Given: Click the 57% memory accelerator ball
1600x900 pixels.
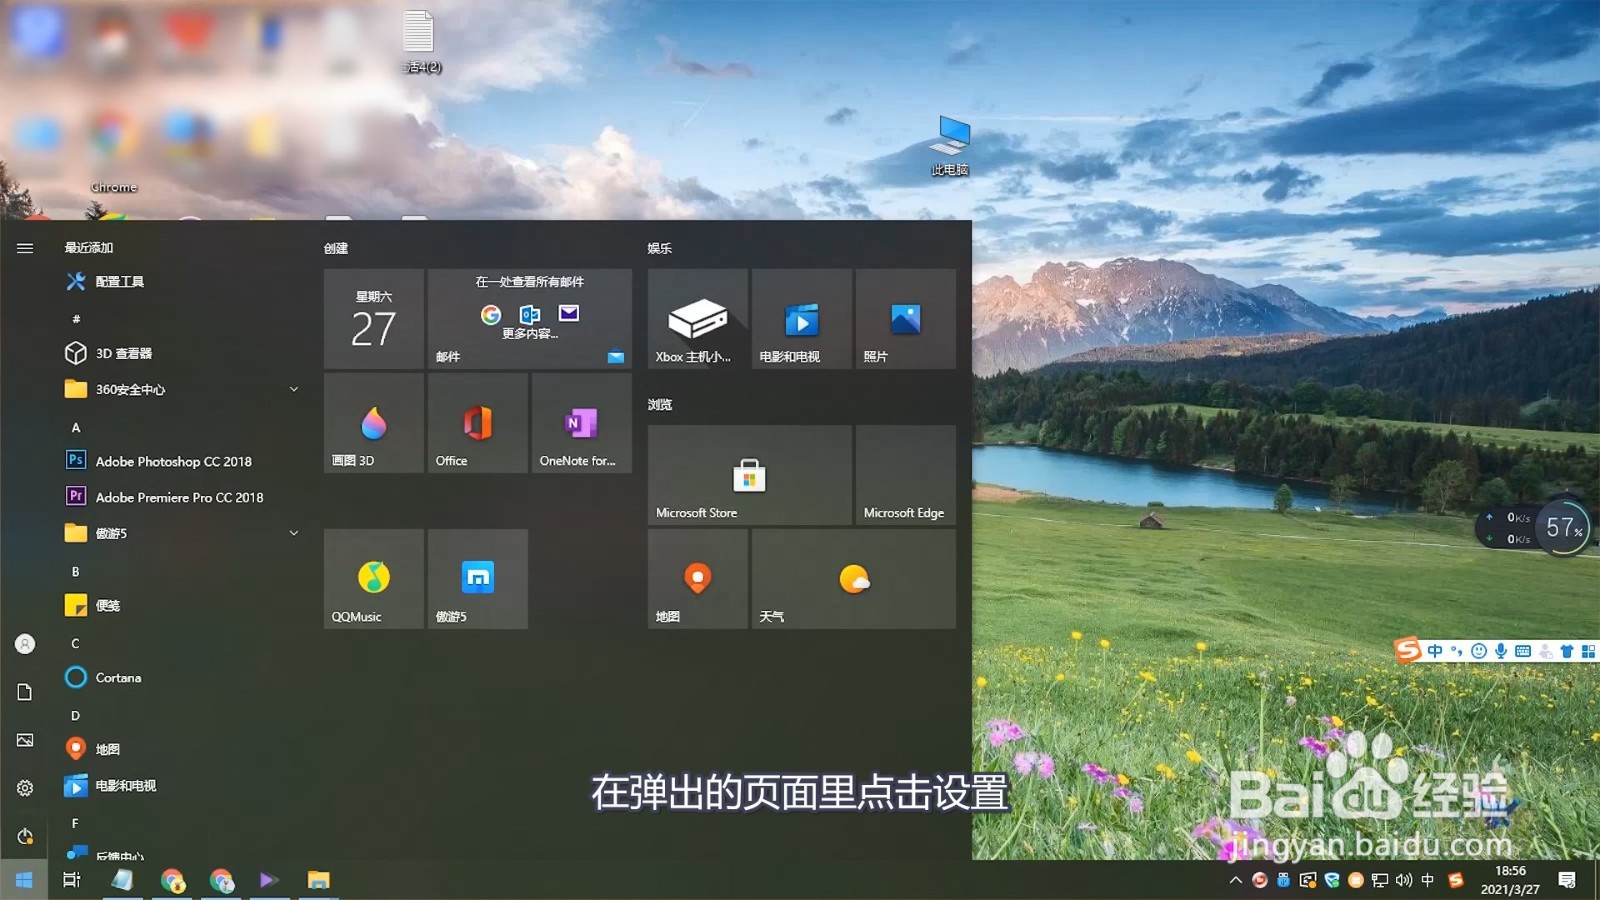Looking at the screenshot, I should coord(1563,527).
